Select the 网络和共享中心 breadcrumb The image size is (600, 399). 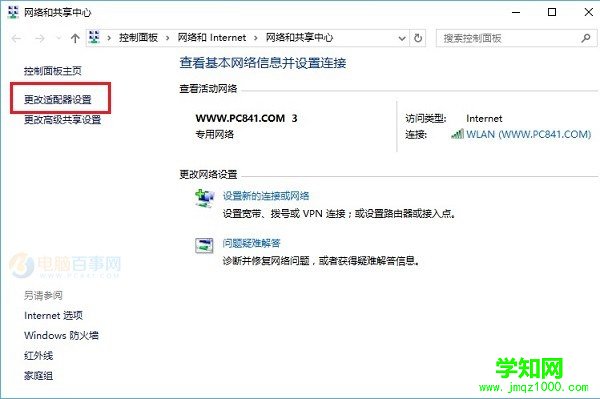[299, 37]
